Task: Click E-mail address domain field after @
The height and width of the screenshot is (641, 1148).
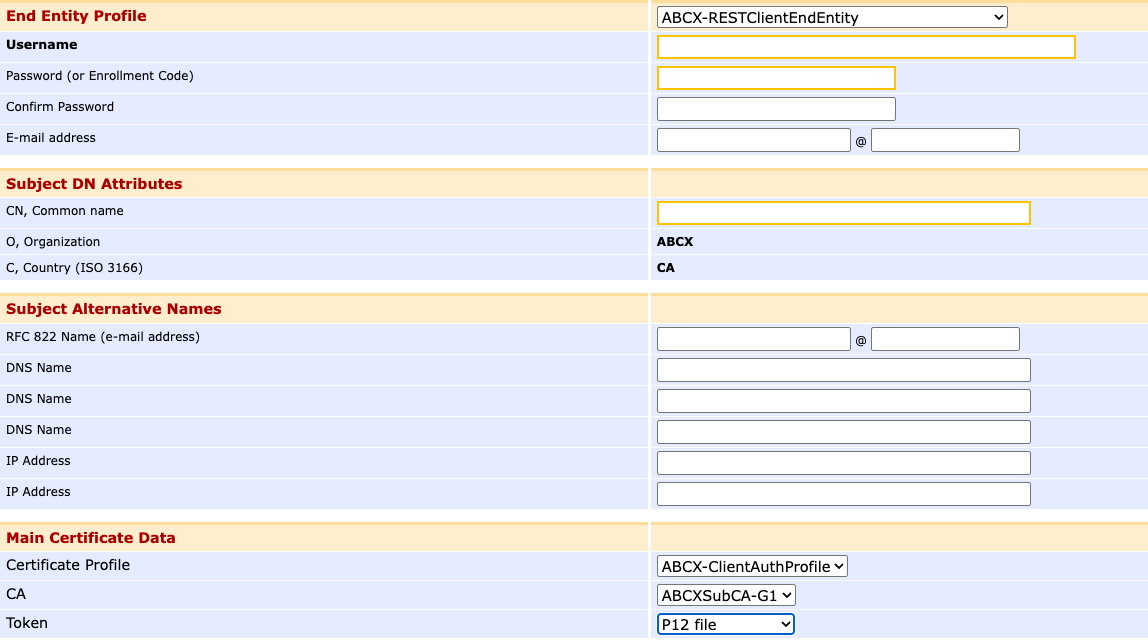Action: [x=945, y=140]
